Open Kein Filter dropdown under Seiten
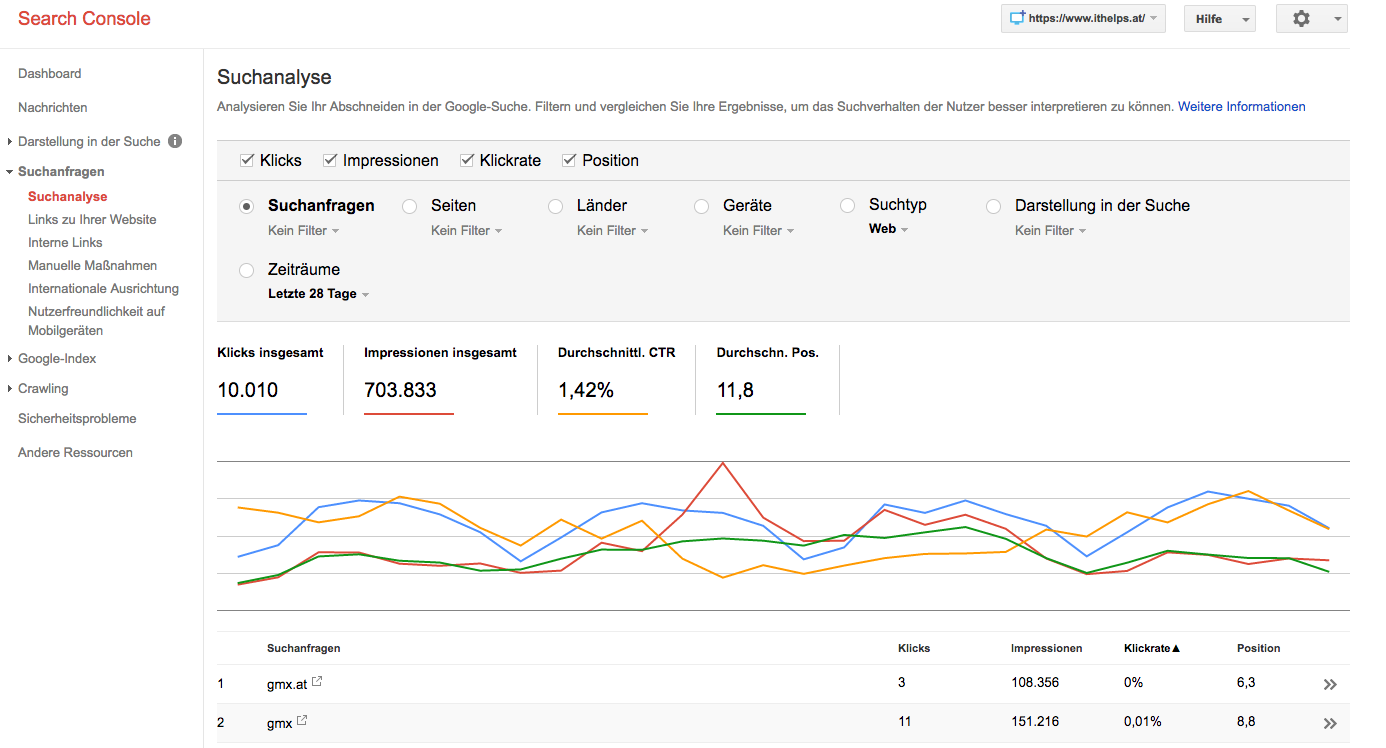 tap(466, 230)
